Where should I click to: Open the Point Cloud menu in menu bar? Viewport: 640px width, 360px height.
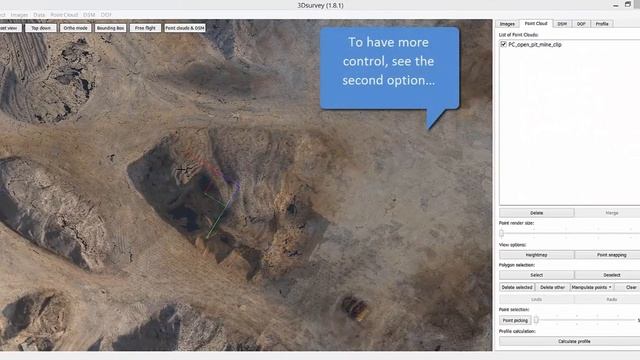point(64,15)
